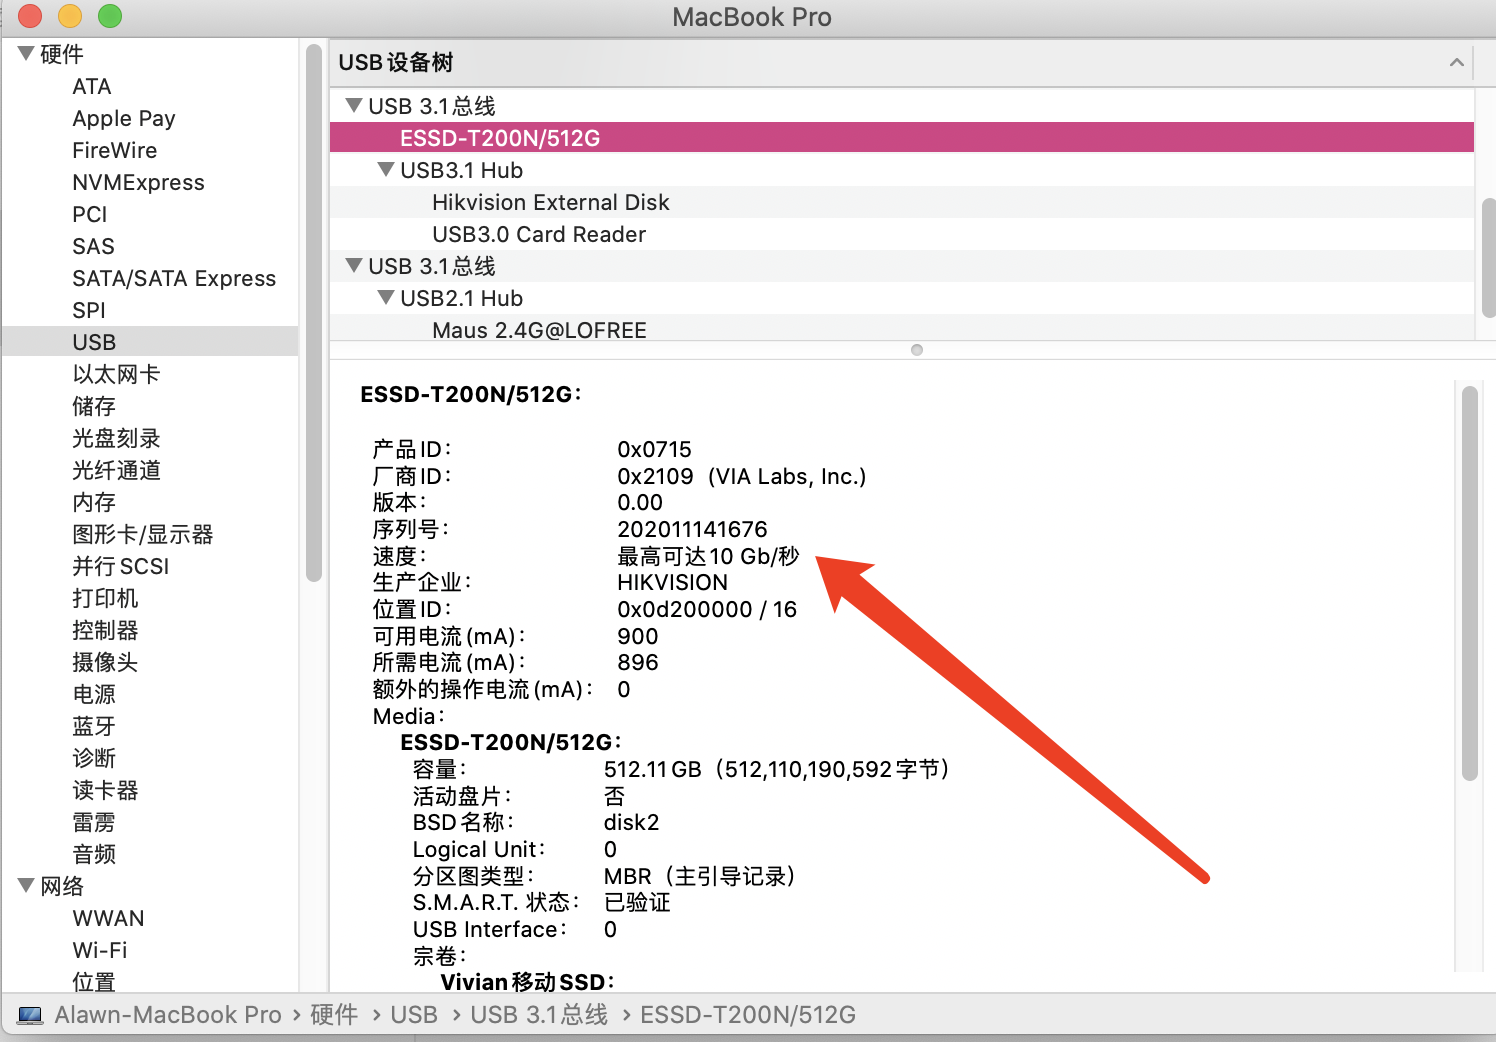Select 电源 power entry
This screenshot has width=1496, height=1042.
click(94, 694)
